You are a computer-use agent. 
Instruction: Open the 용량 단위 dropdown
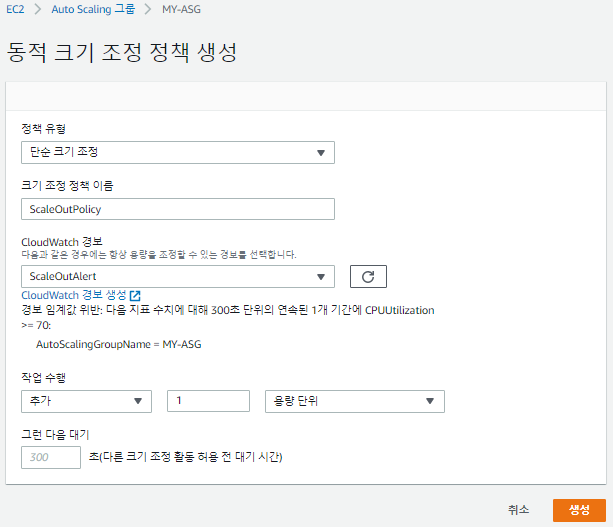[x=355, y=401]
